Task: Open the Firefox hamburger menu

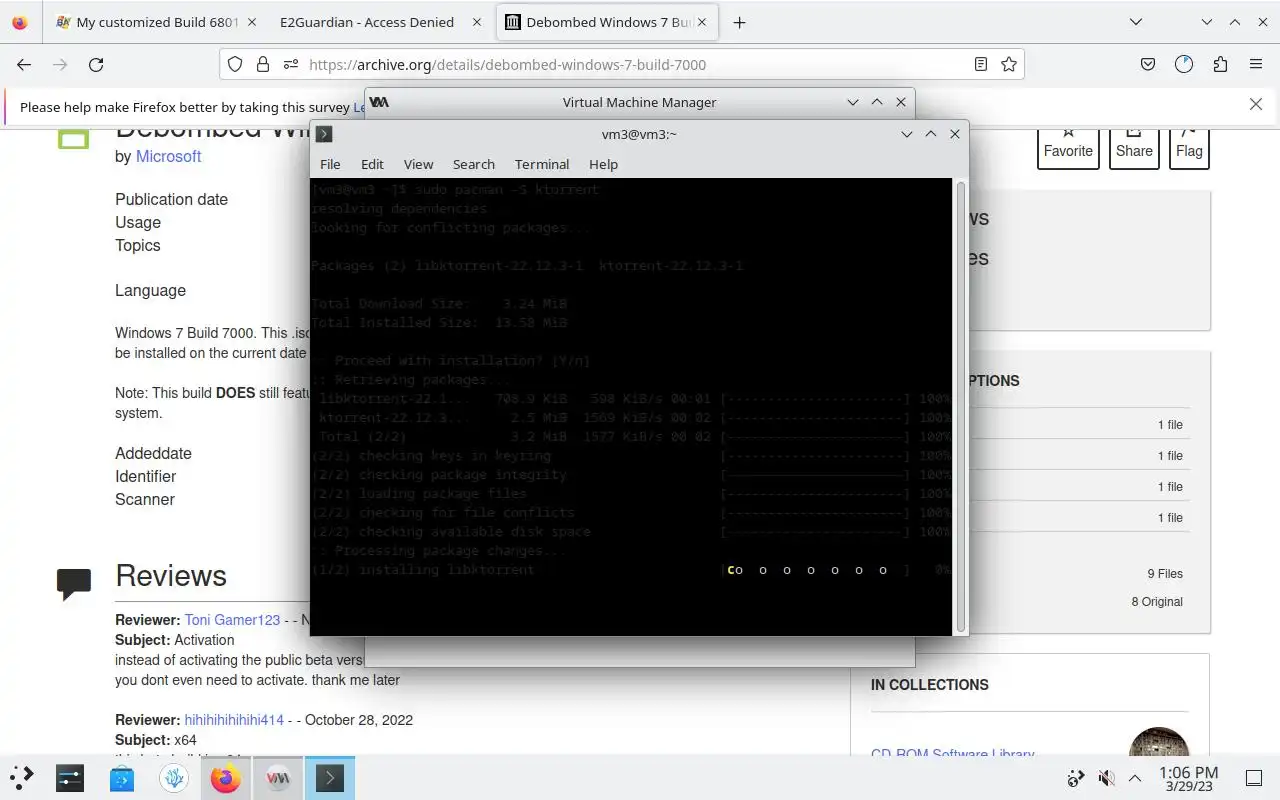Action: coord(1256,64)
